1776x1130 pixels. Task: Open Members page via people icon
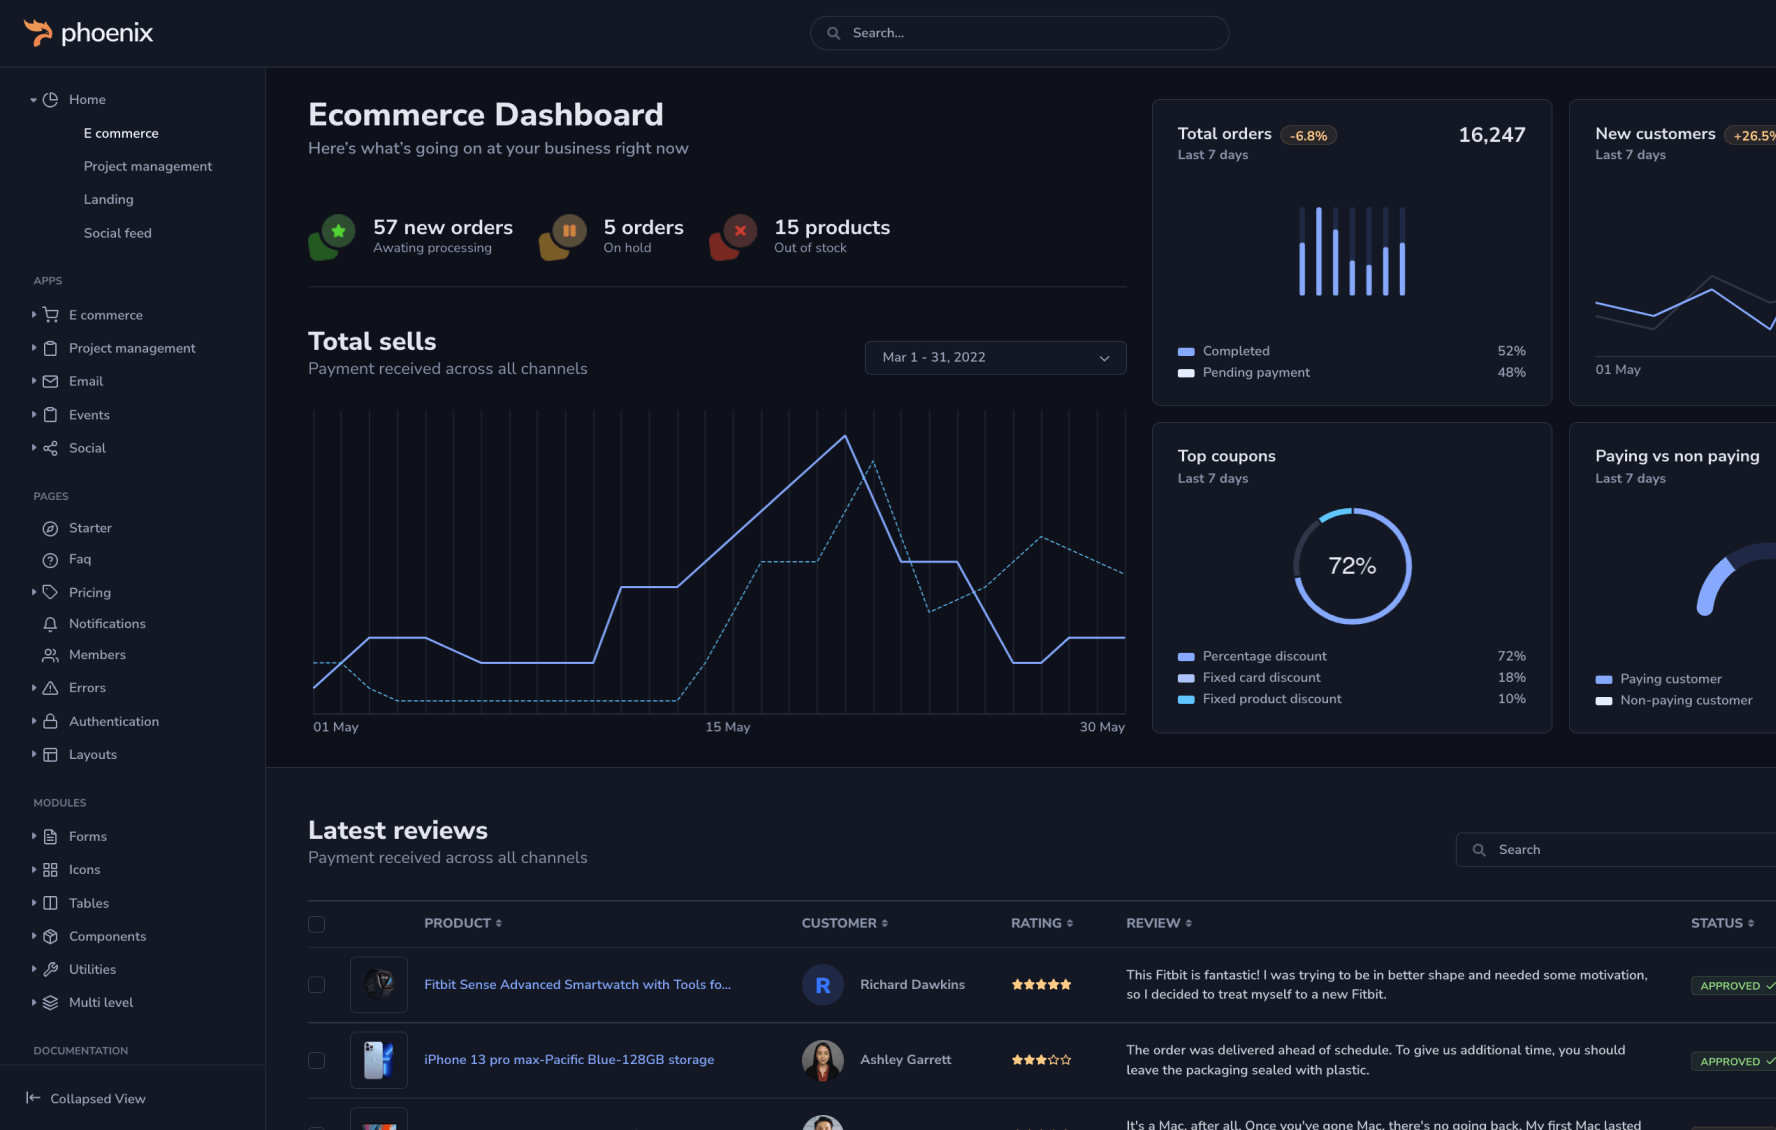pyautogui.click(x=50, y=655)
